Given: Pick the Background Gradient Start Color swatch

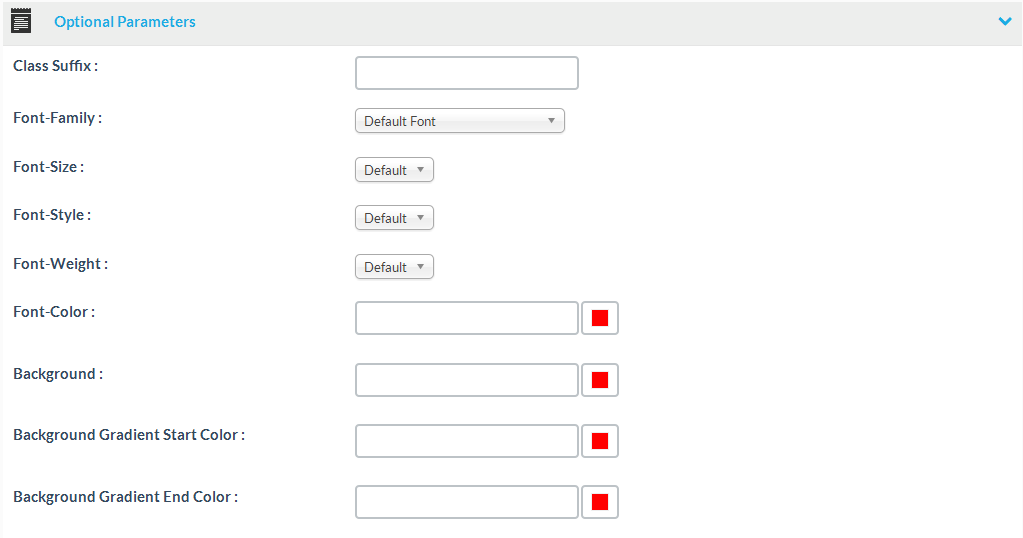Looking at the screenshot, I should [x=600, y=441].
